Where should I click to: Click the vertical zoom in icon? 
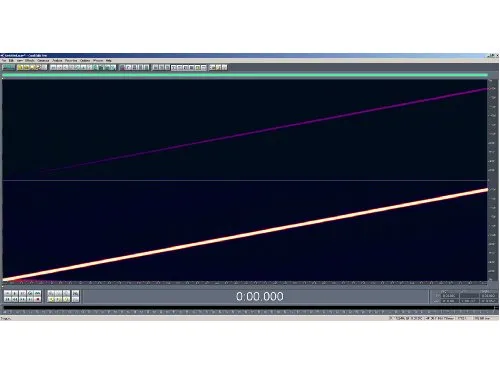[76, 293]
